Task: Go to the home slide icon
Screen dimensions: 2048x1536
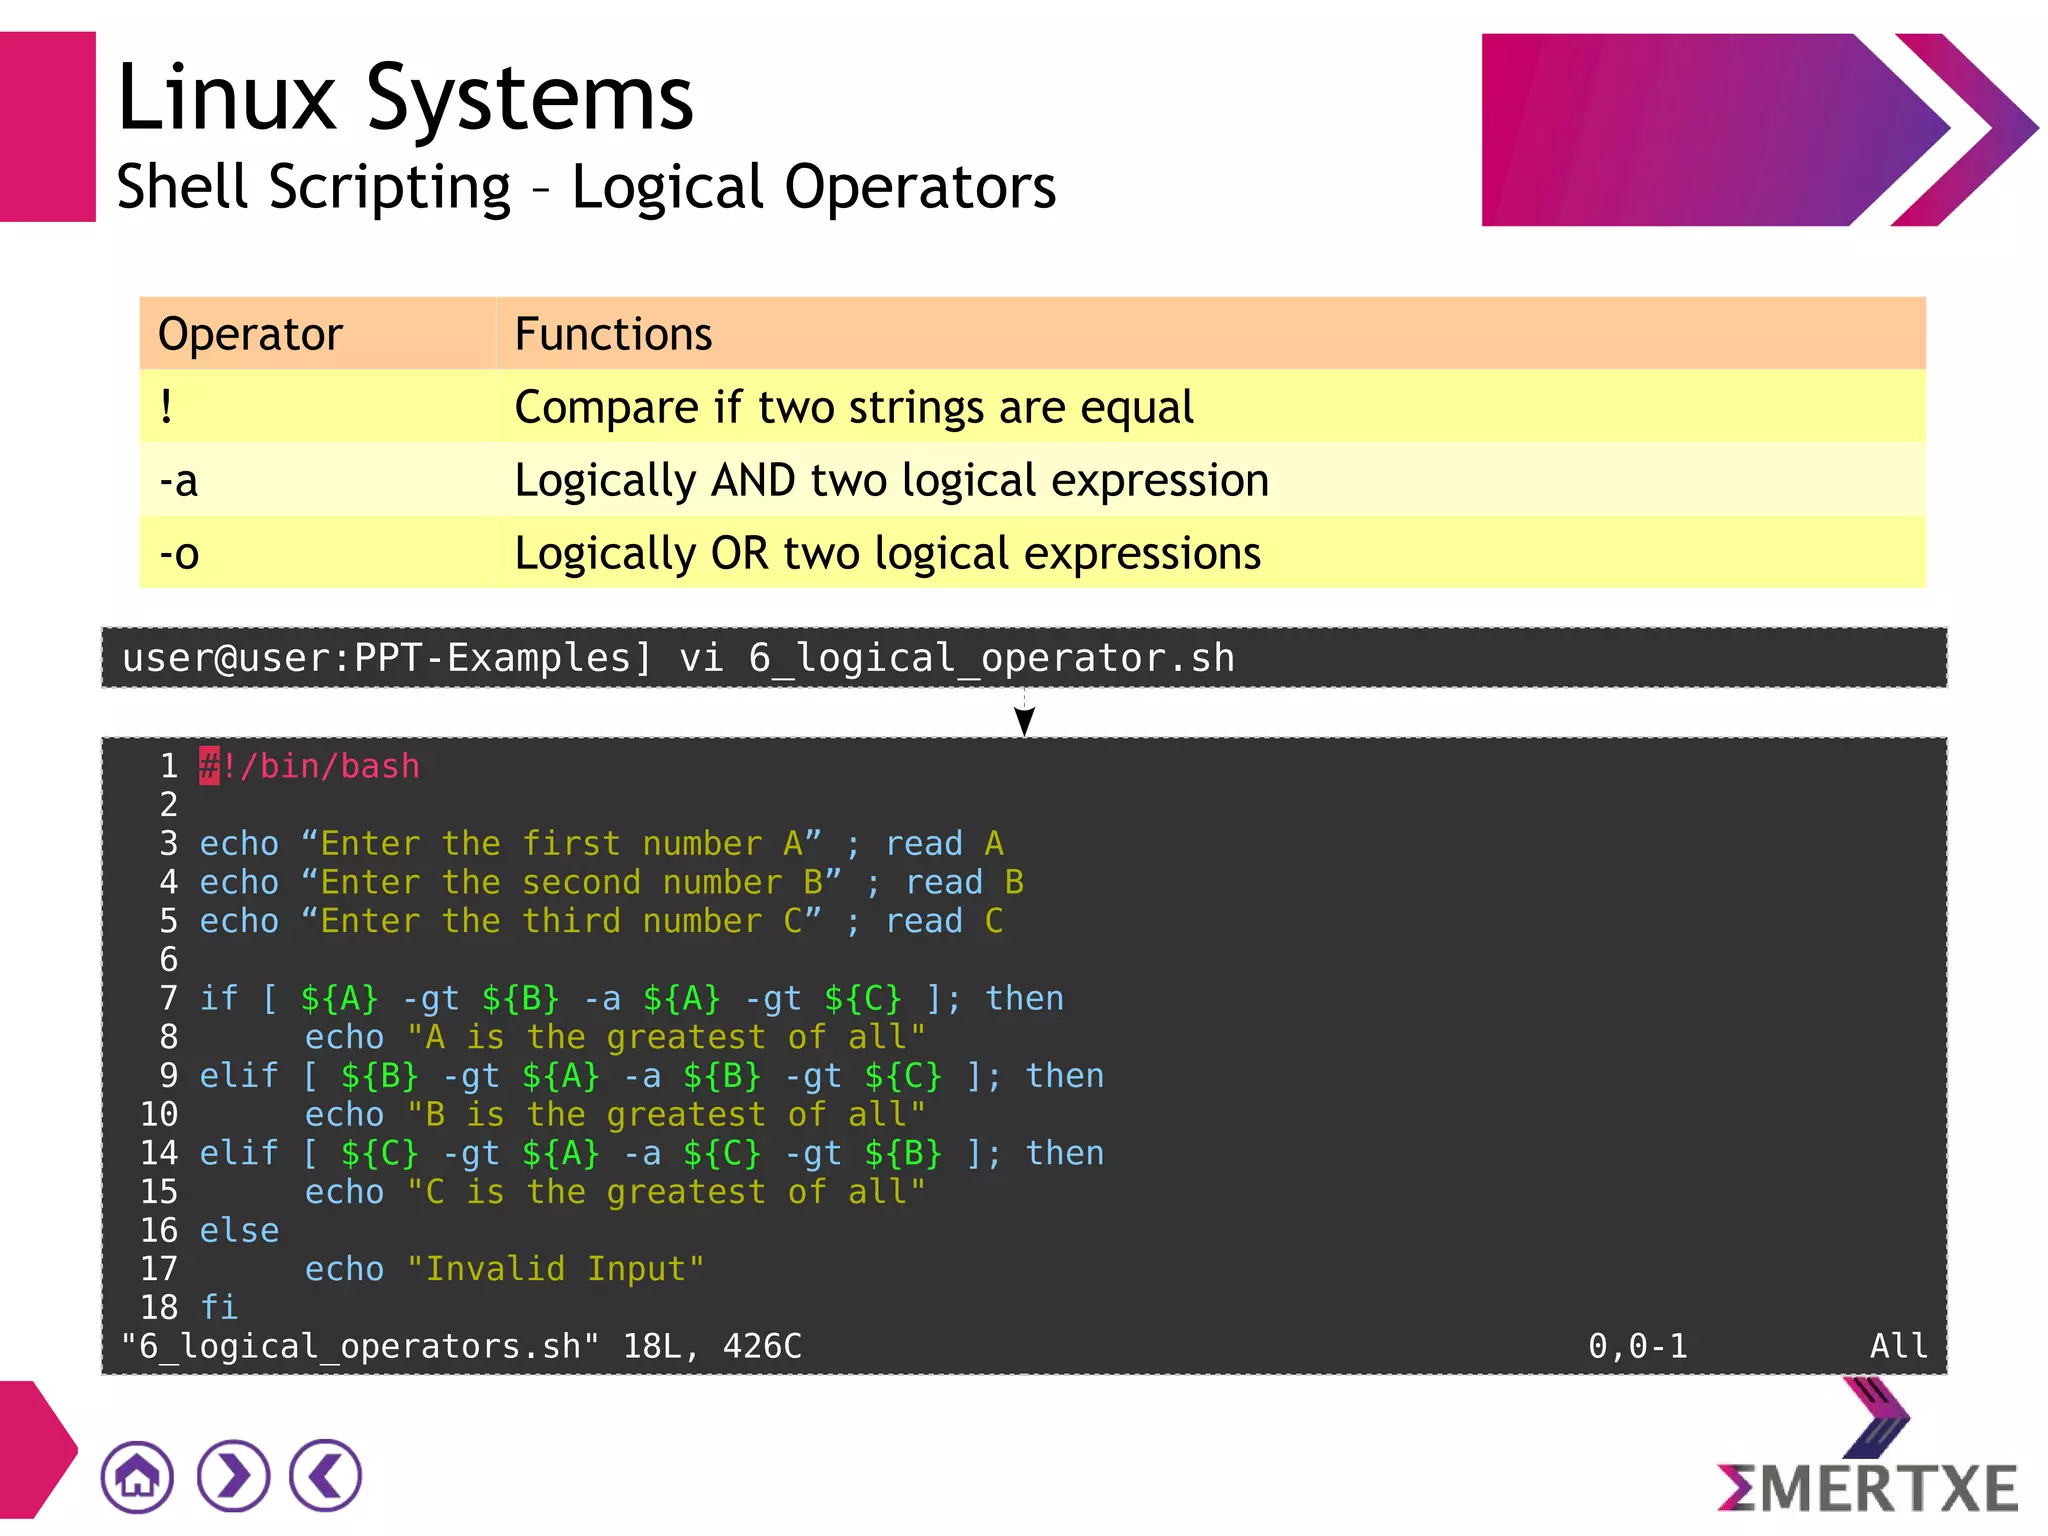Action: pos(137,1476)
